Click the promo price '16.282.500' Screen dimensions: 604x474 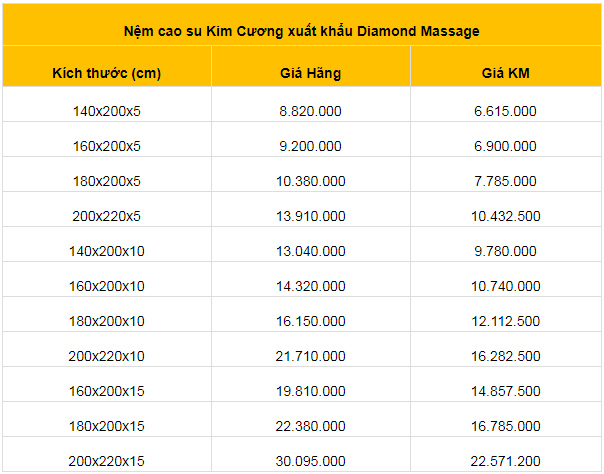[505, 357]
